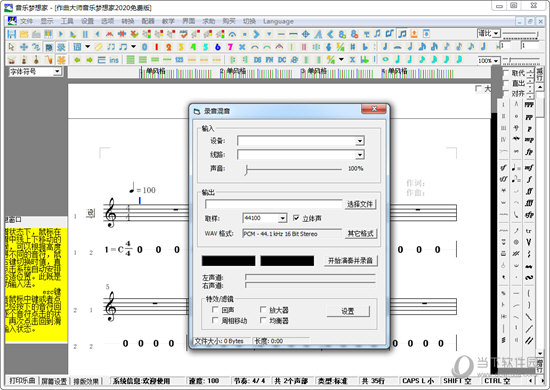Open the 线路 line dropdown

tap(360, 155)
